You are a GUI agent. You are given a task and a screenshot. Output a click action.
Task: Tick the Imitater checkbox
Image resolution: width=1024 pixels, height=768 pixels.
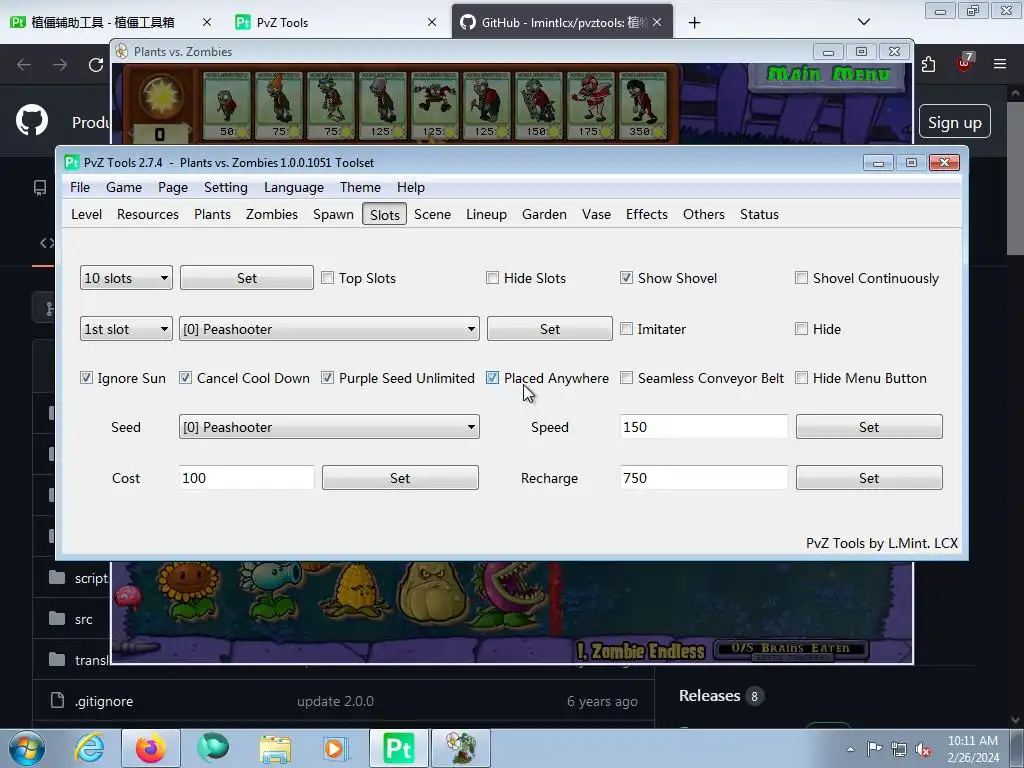(626, 329)
